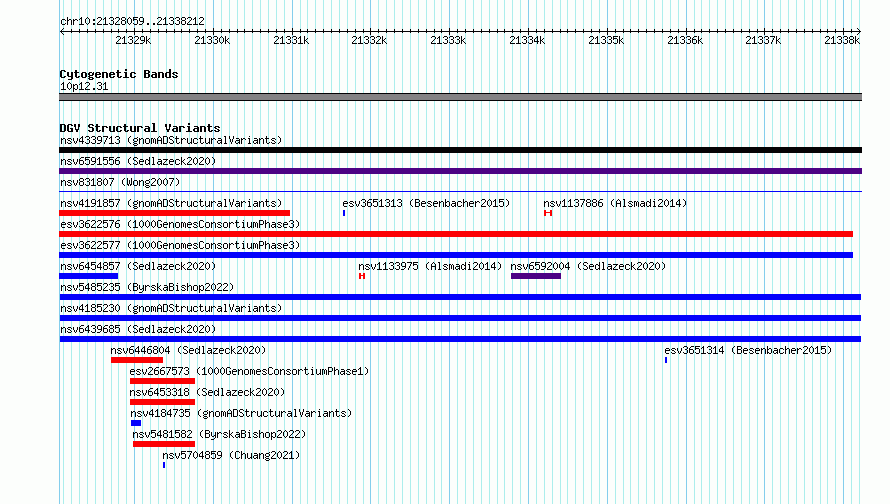This screenshot has height=504, width=890.
Task: Select the blue nsv6439685 variant bar
Action: click(x=460, y=339)
